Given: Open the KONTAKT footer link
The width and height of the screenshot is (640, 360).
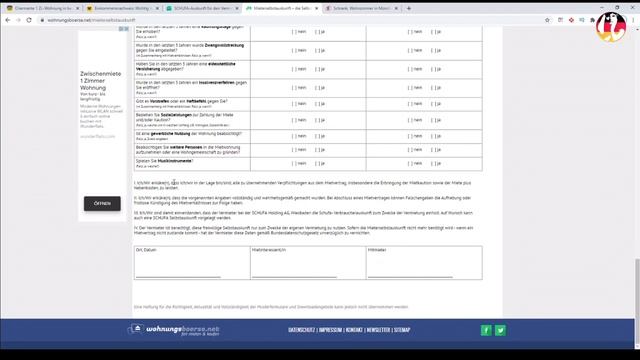Looking at the screenshot, I should [x=354, y=330].
